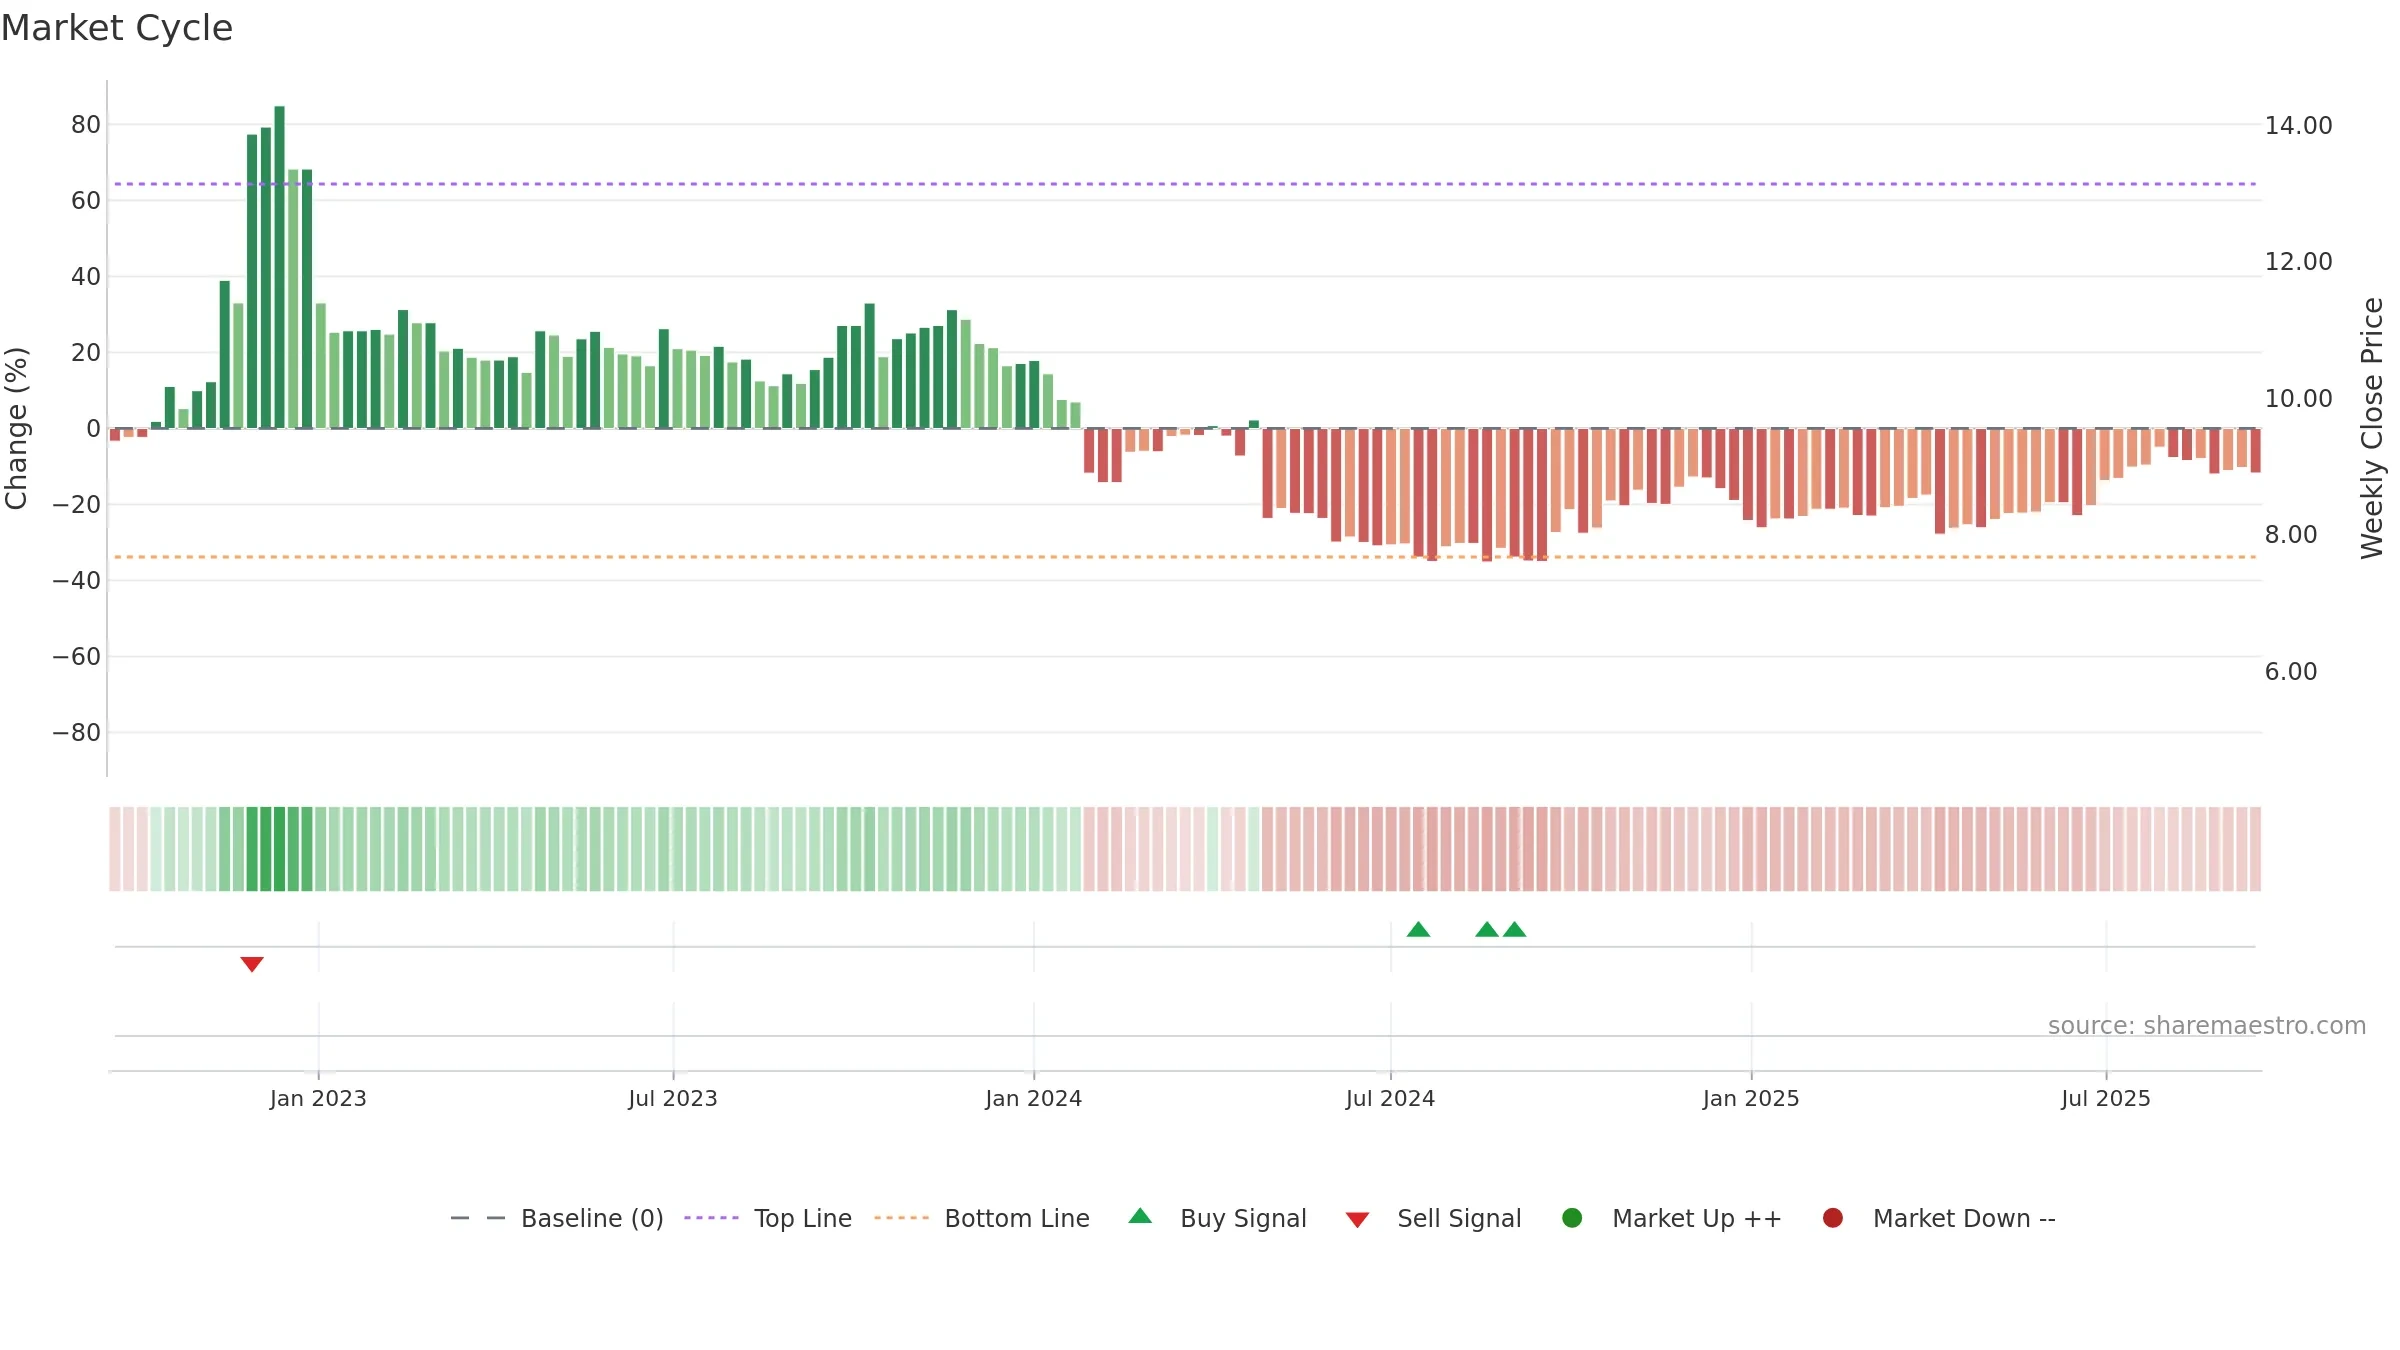Toggle the Top Line legend entry
Viewport: 2400px width, 1350px height.
pyautogui.click(x=768, y=1218)
